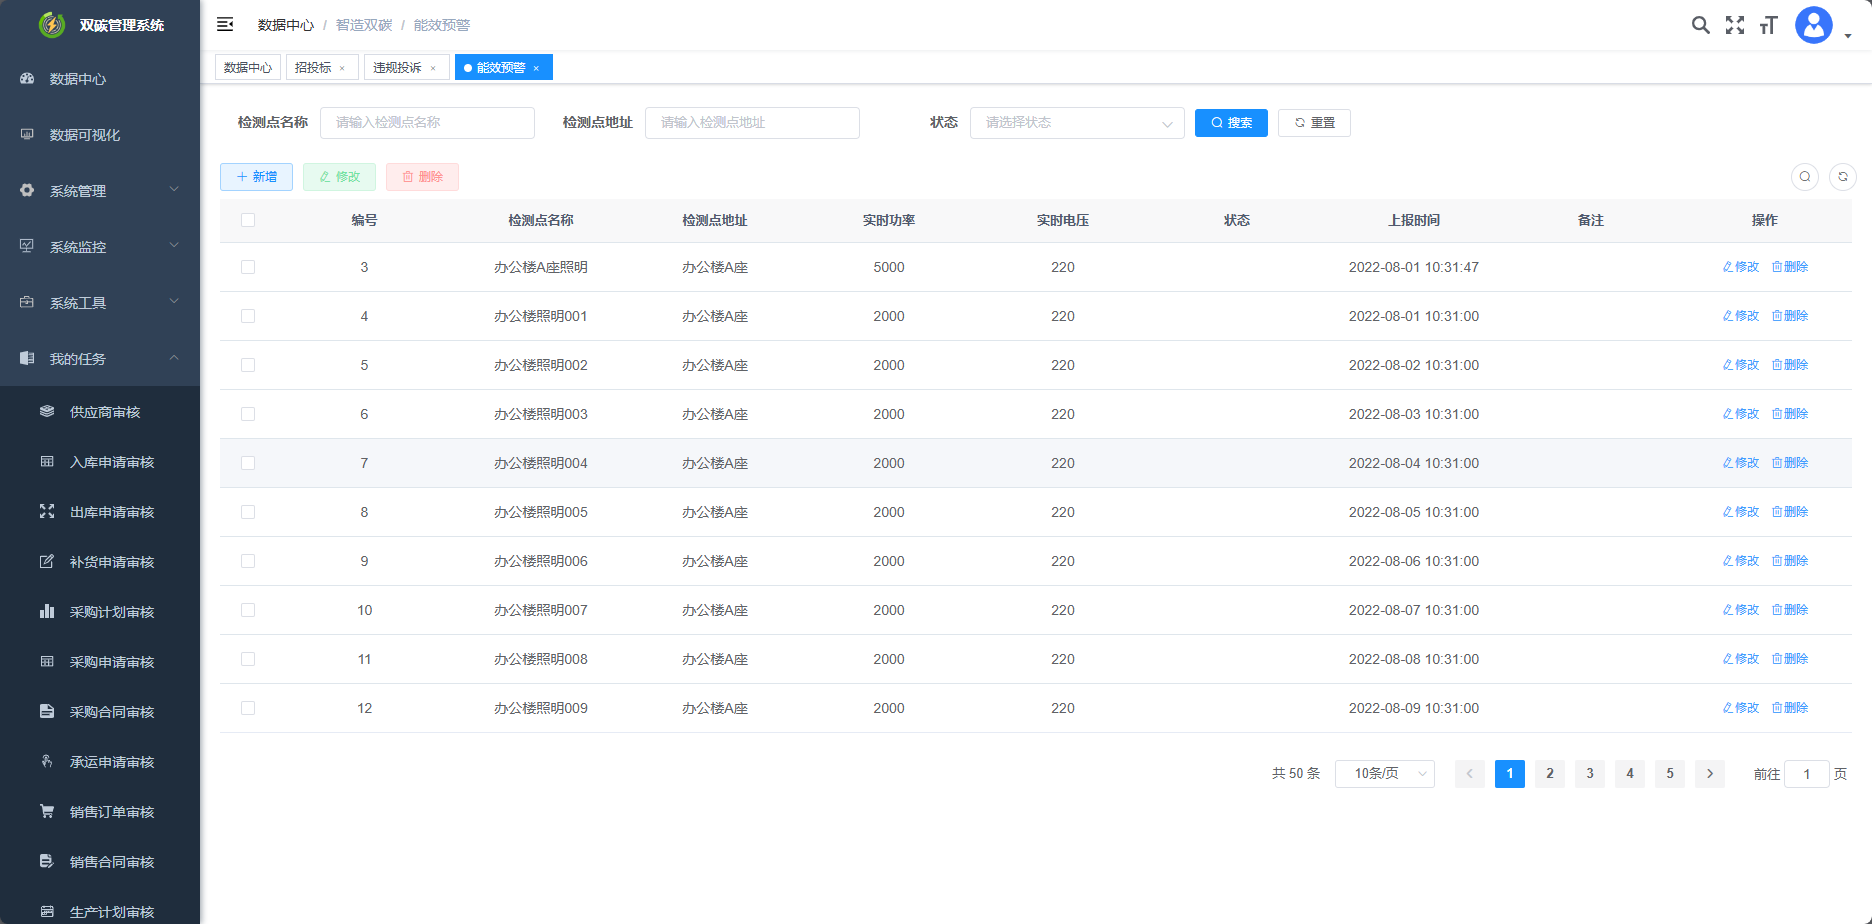1872x924 pixels.
Task: Click the 销售订单审核 cart icon
Action: (x=47, y=811)
